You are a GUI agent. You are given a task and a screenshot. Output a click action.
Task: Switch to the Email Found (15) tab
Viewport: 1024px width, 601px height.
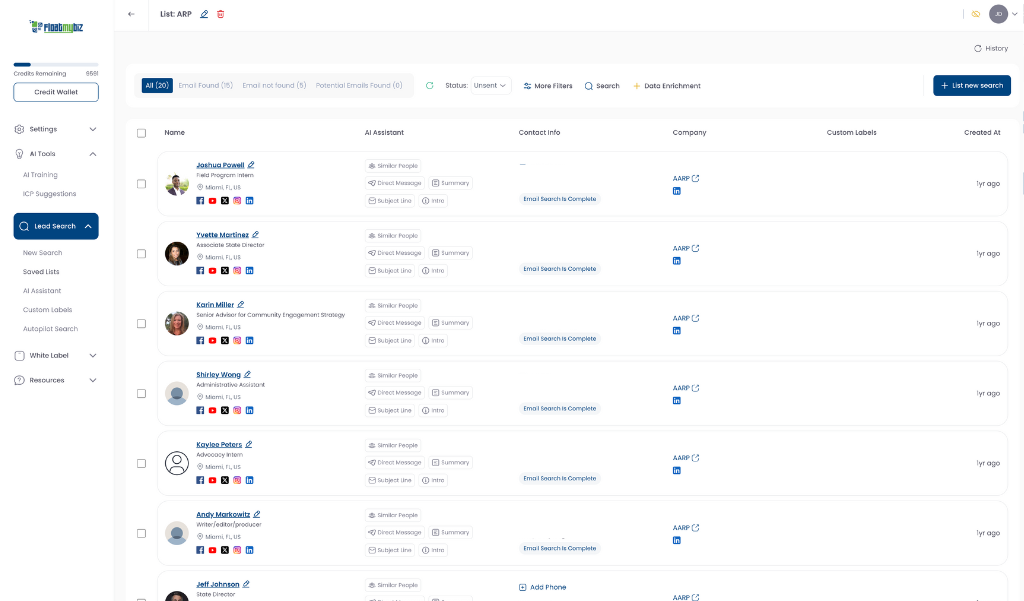[205, 86]
